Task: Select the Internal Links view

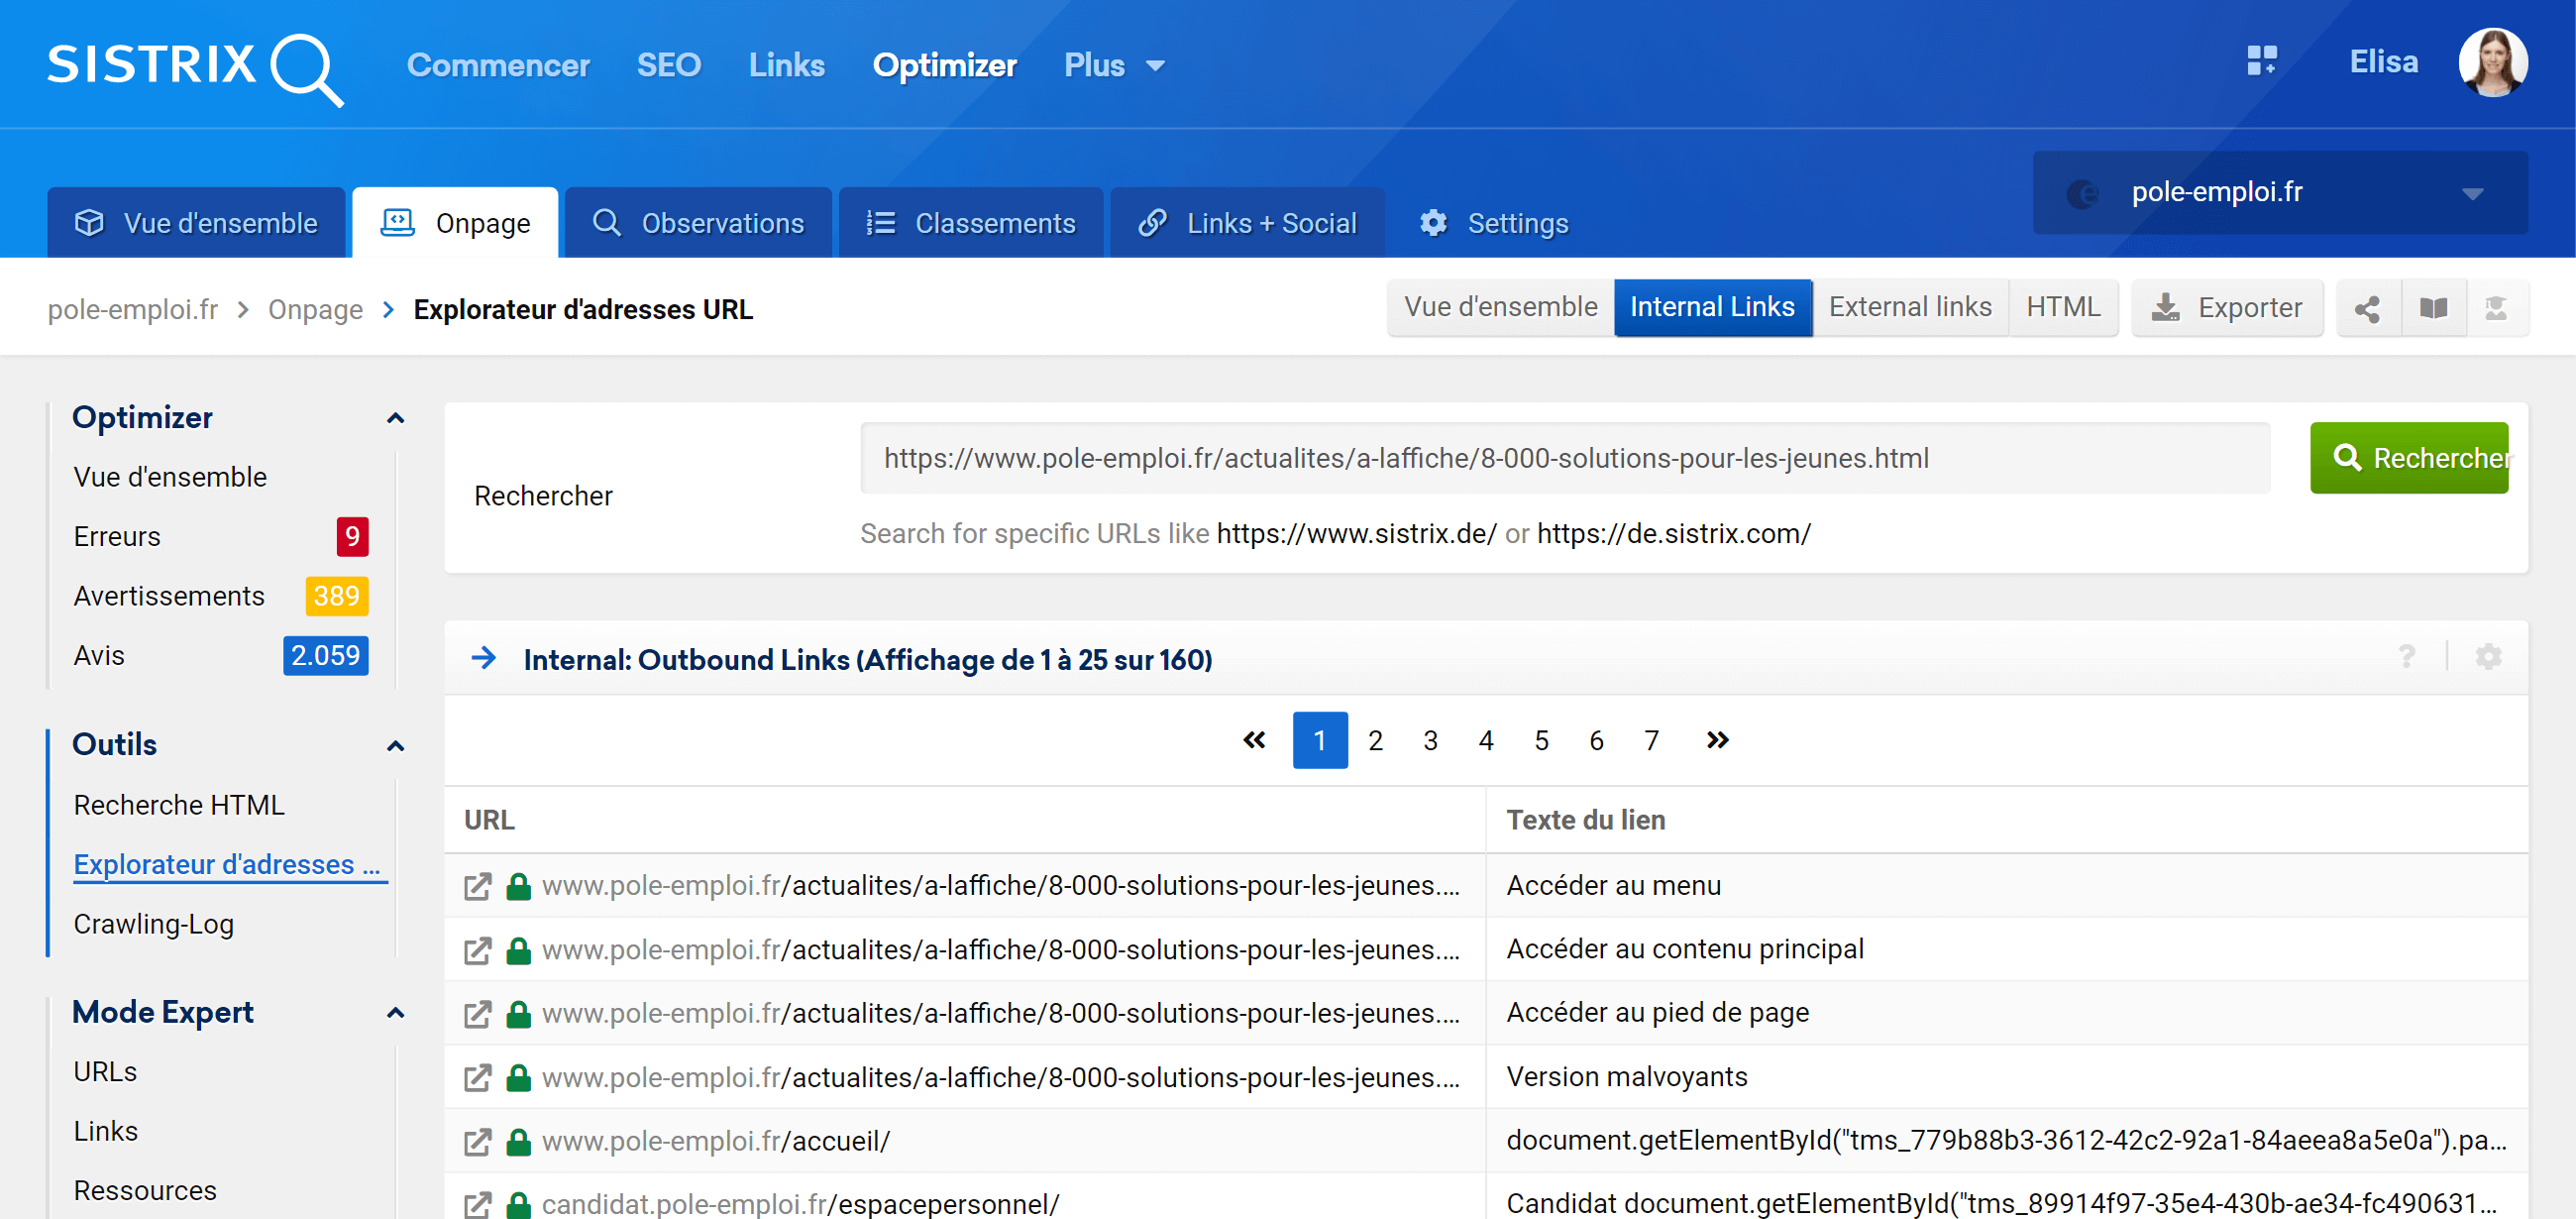Action: click(1712, 307)
